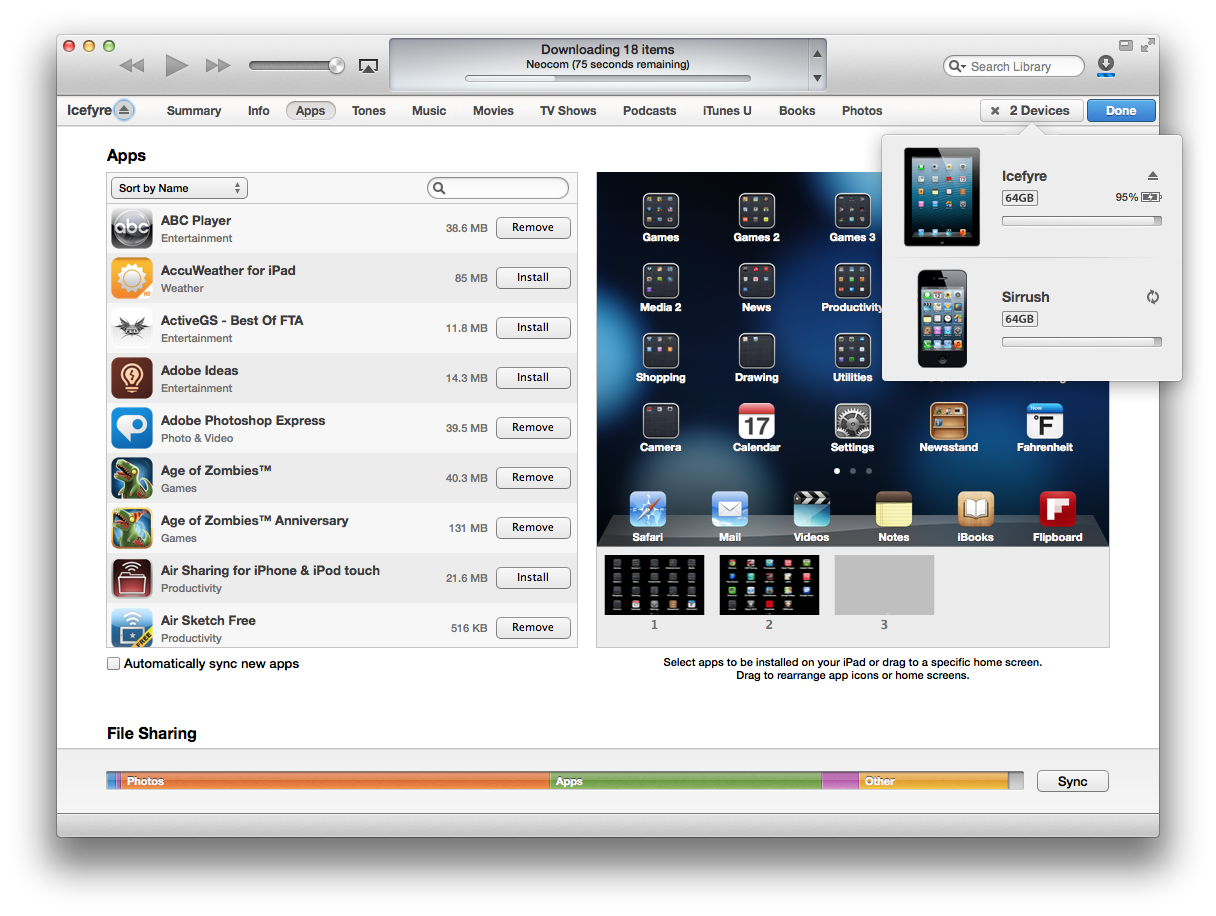Install Adobe Ideas app

click(533, 378)
